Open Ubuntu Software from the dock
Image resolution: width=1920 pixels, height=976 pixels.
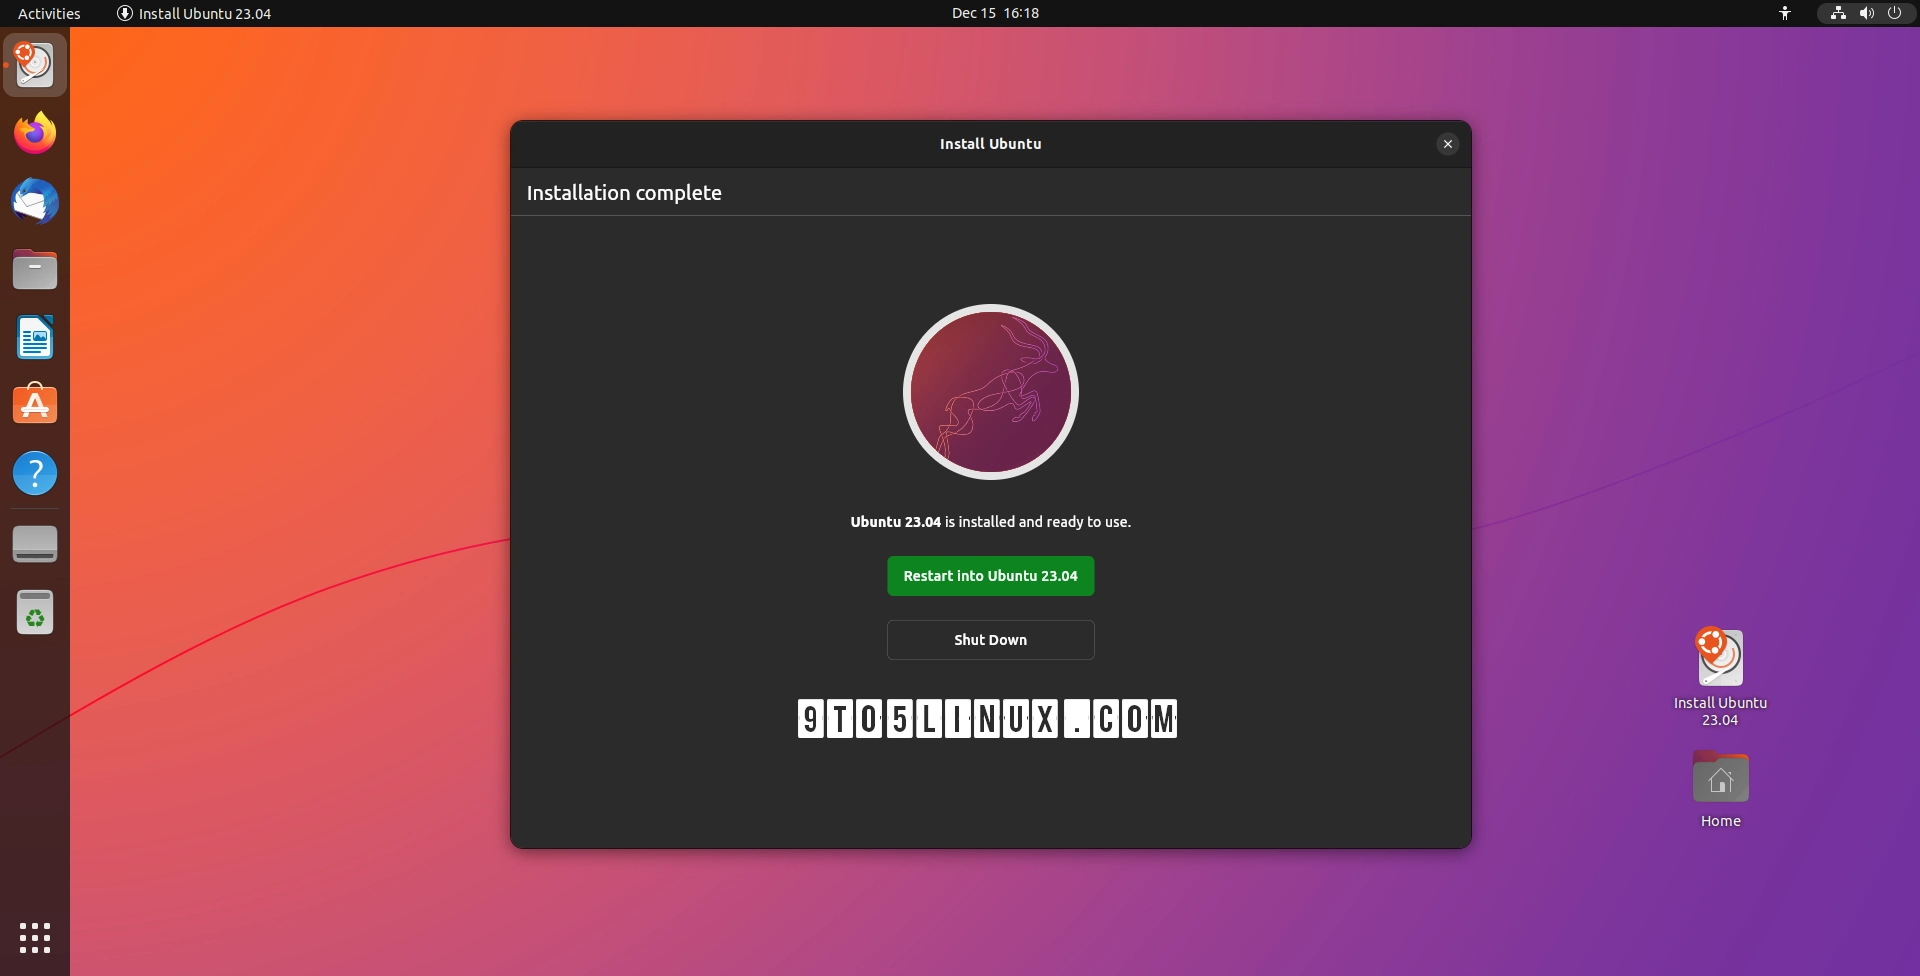35,404
